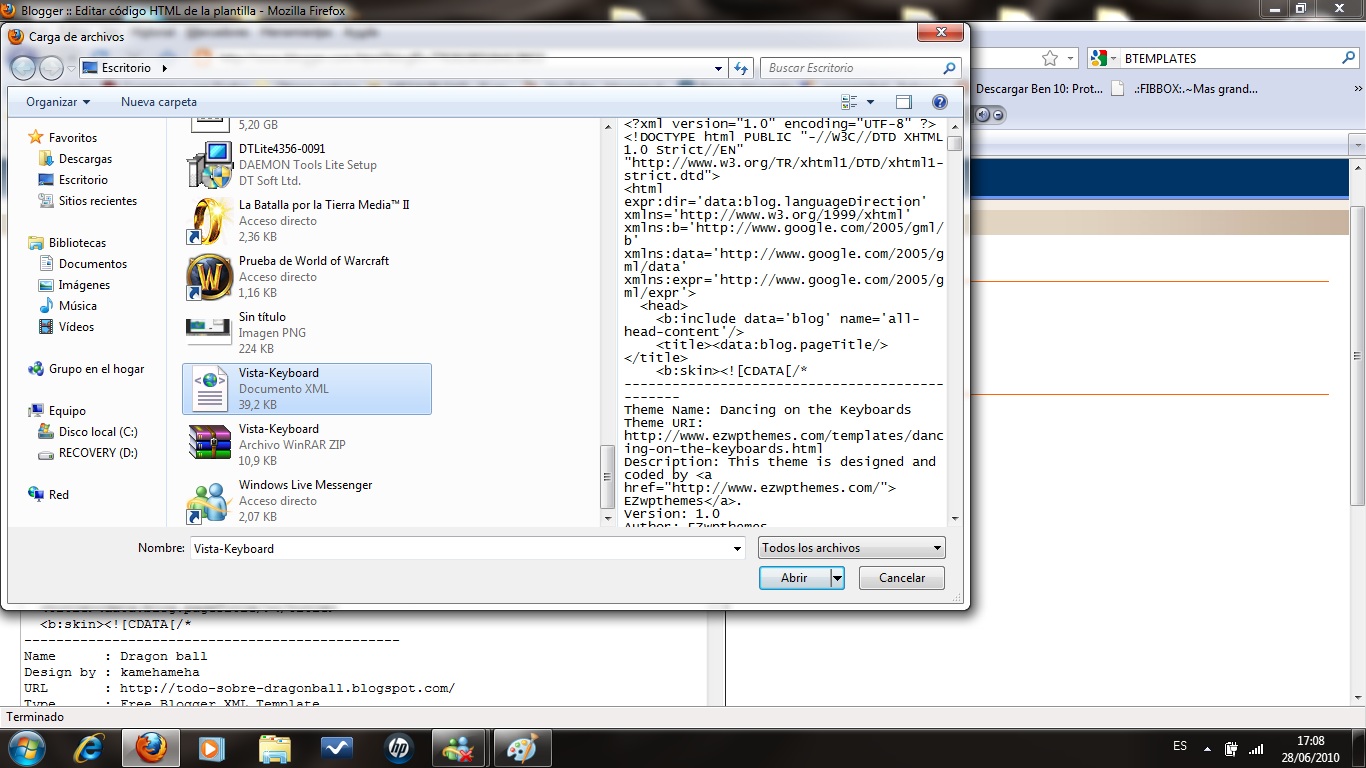Select Vista-Keyboard WinRAR ZIP archive
This screenshot has width=1366, height=768.
click(x=307, y=445)
